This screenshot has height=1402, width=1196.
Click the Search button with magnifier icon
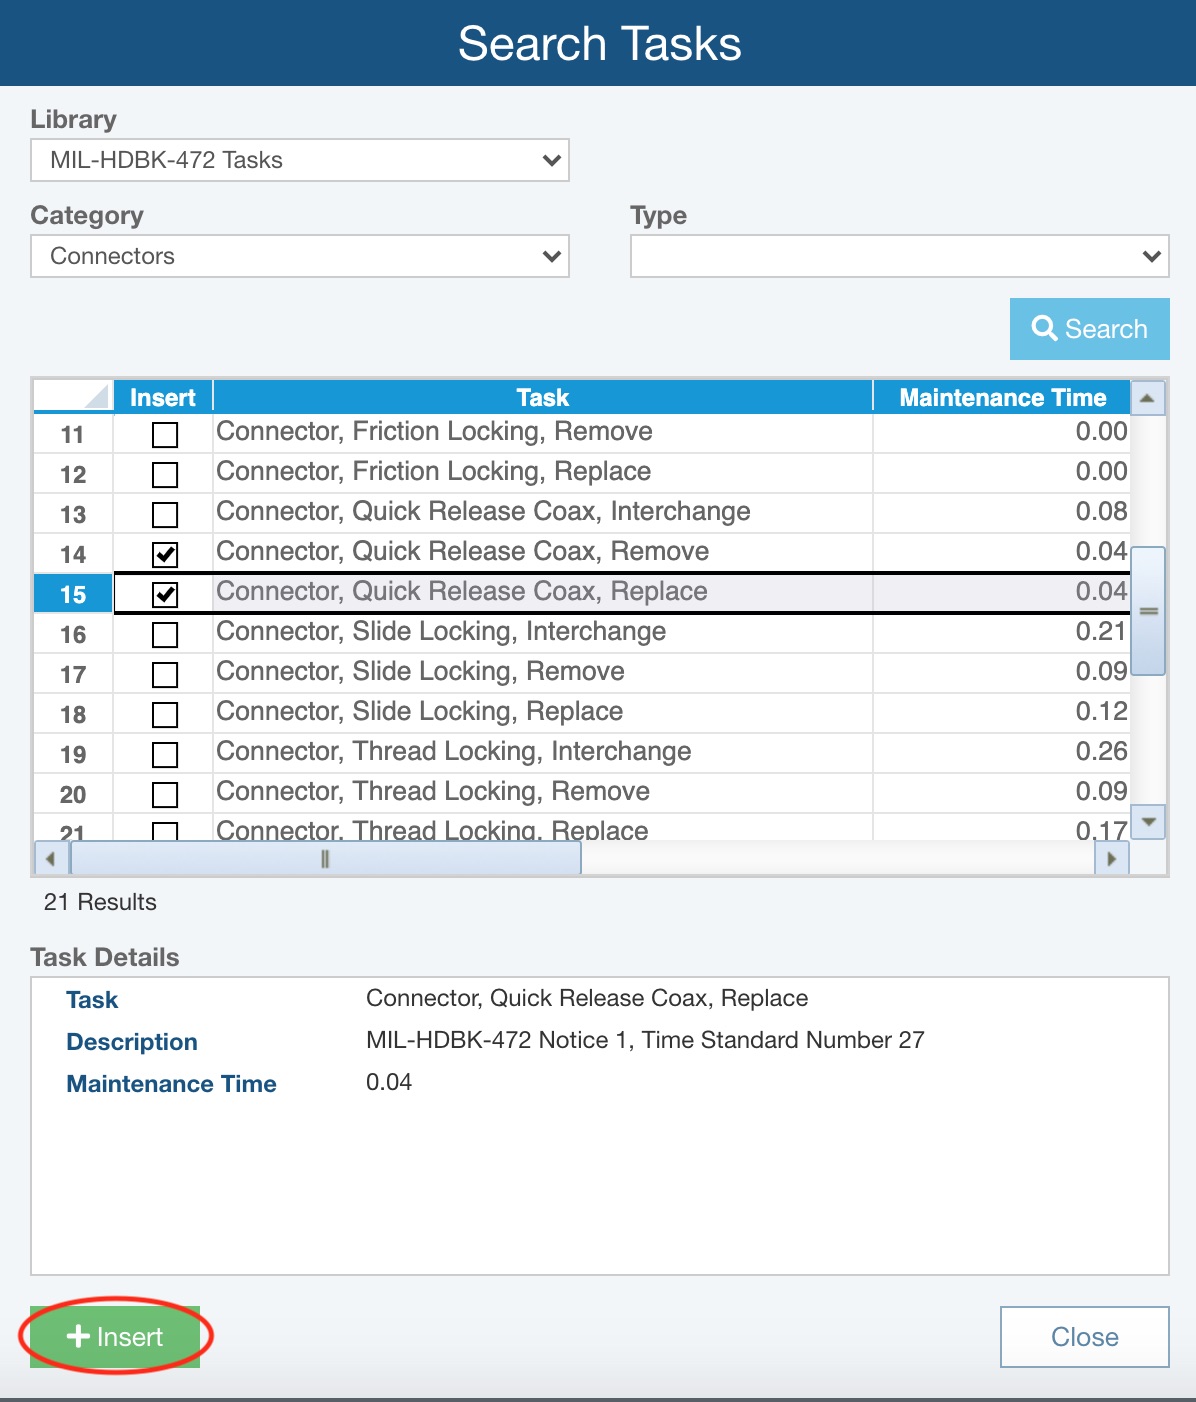[1089, 329]
